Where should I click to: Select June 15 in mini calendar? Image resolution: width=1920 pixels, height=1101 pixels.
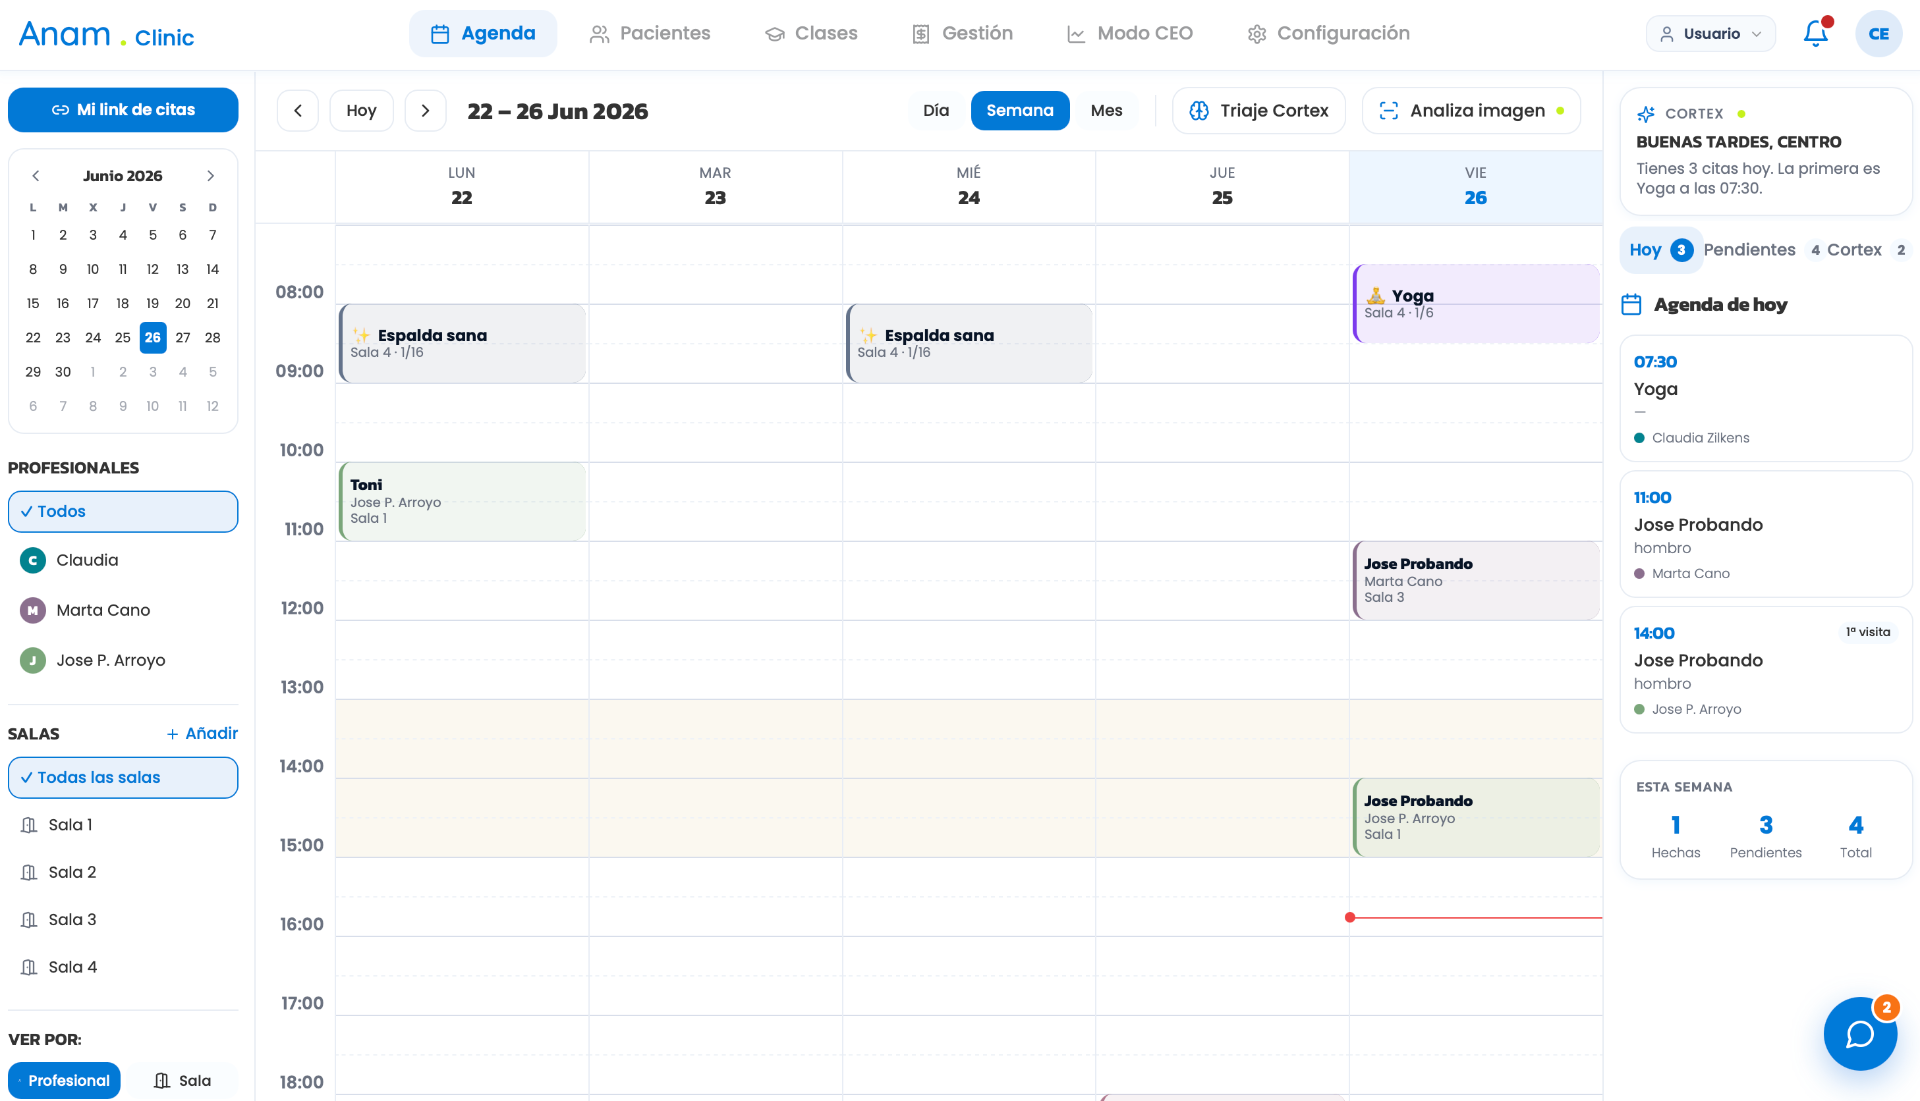(33, 304)
